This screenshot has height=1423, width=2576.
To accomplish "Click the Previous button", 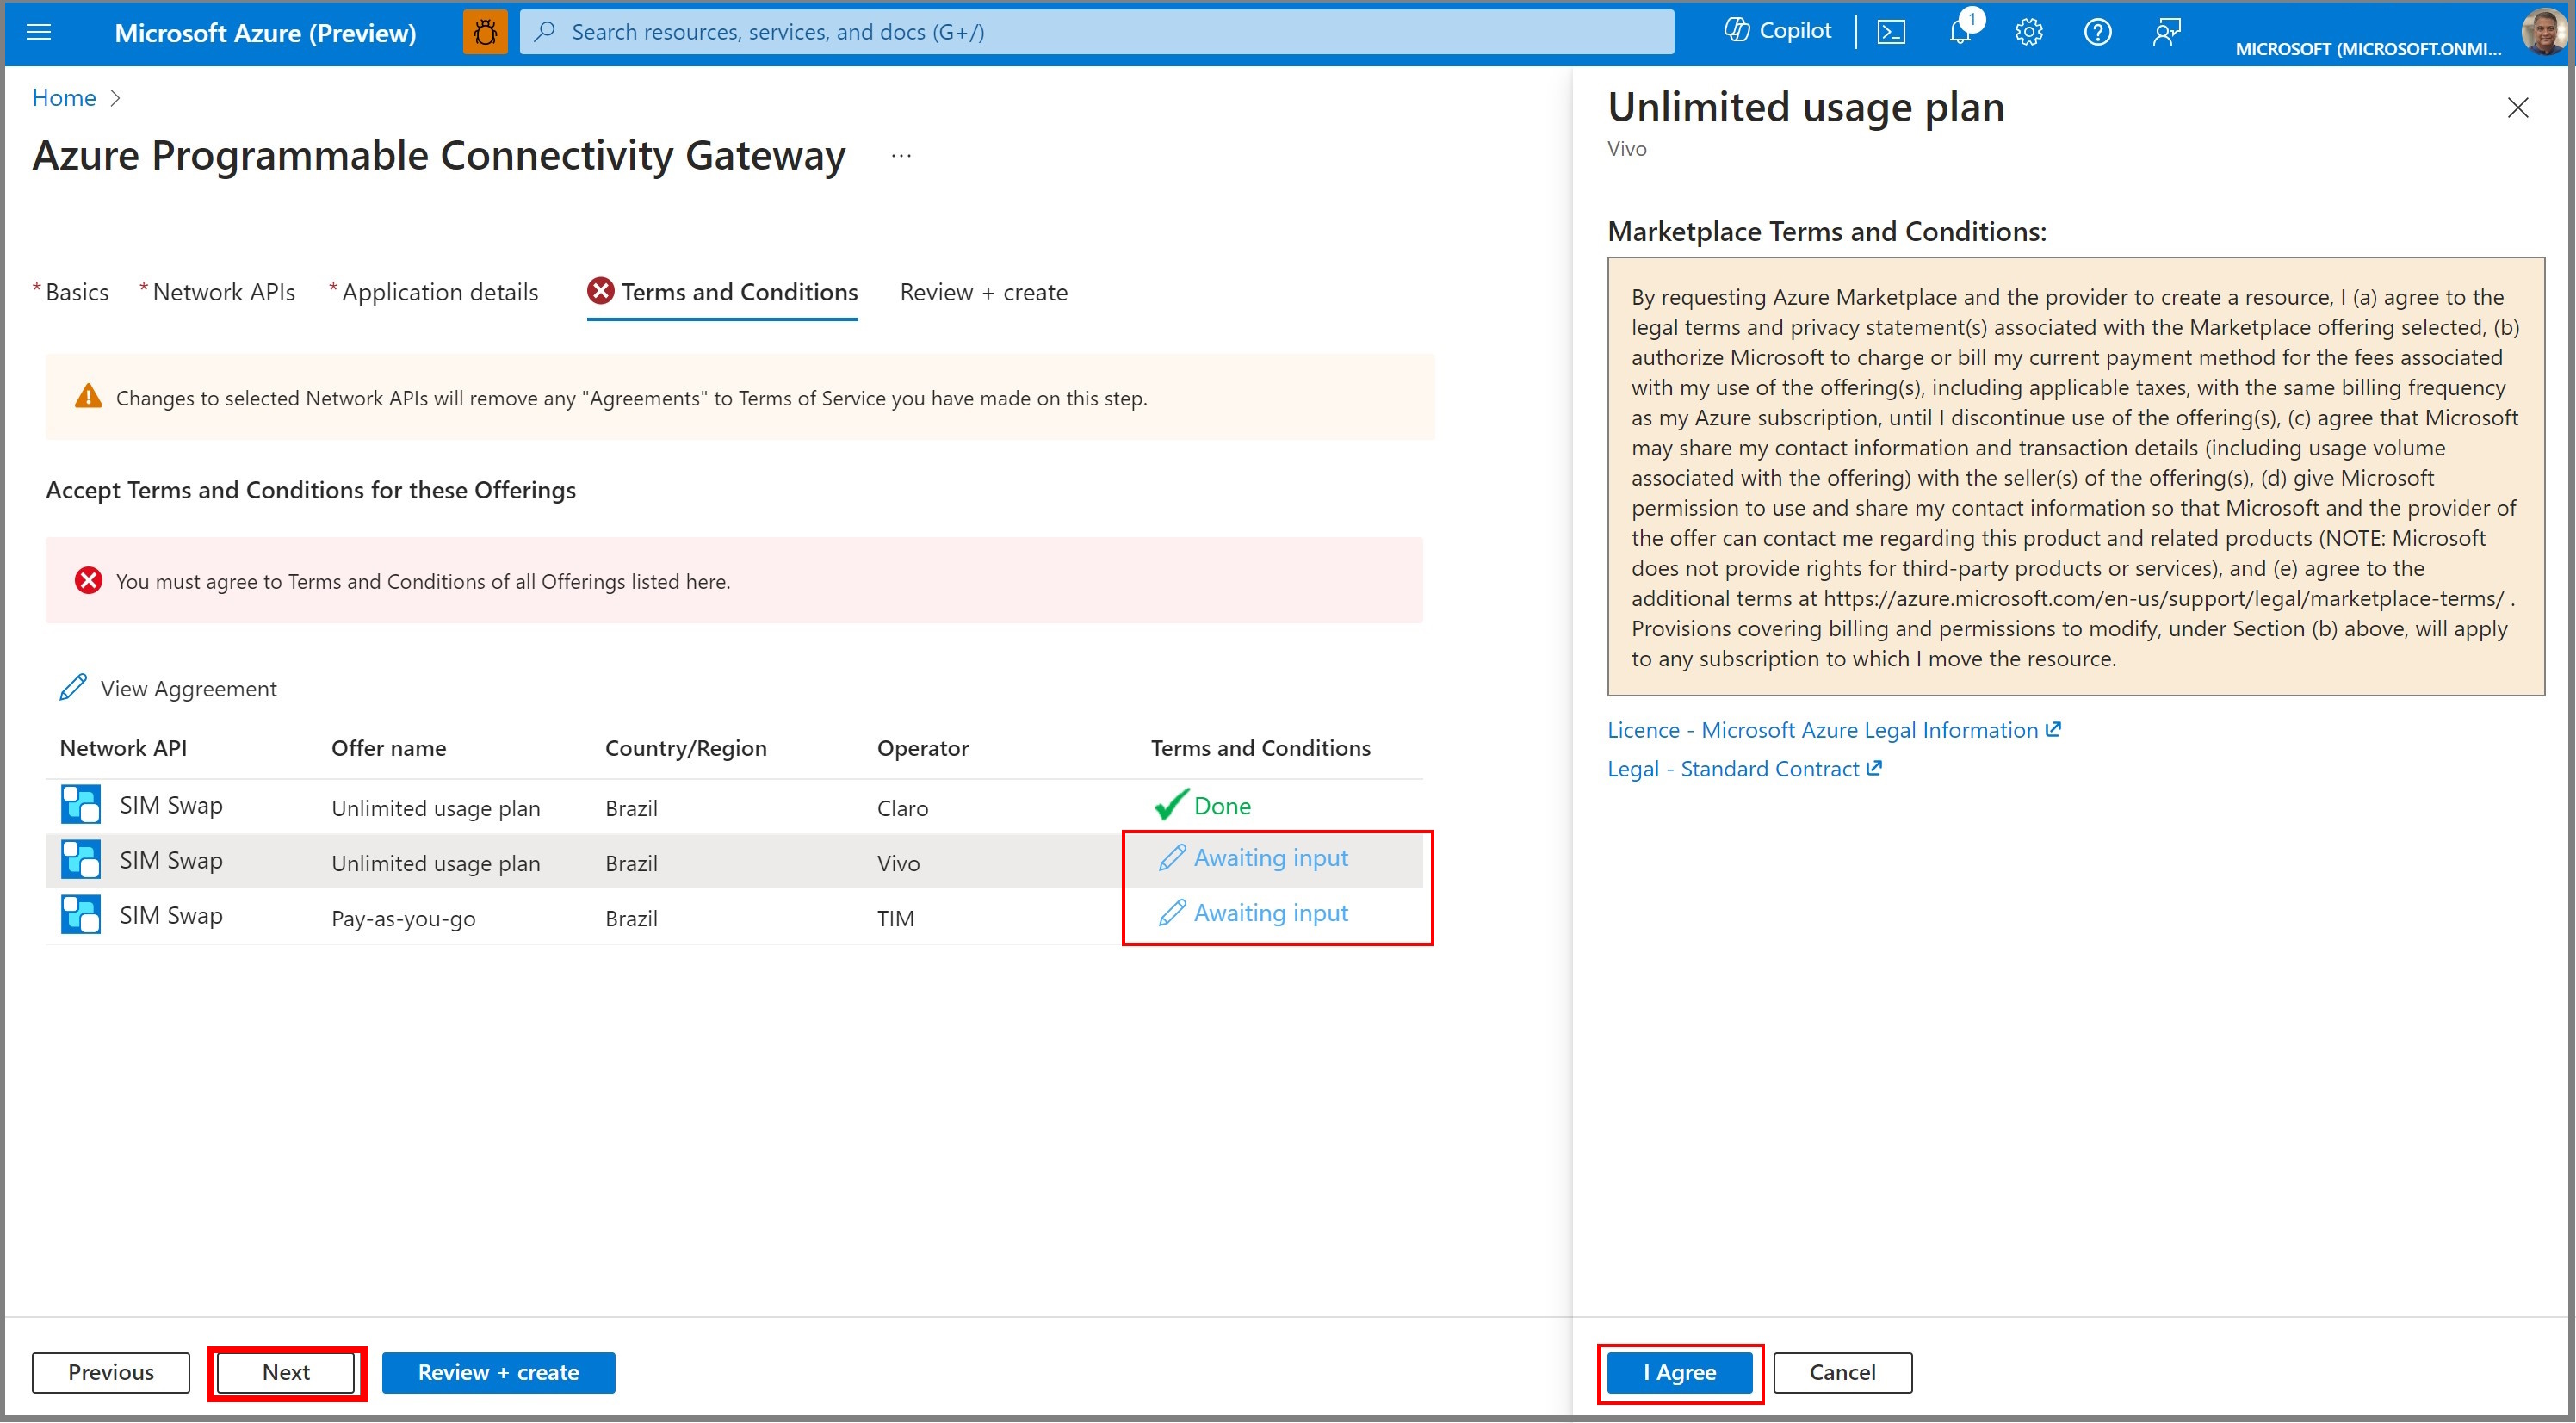I will pos(111,1373).
